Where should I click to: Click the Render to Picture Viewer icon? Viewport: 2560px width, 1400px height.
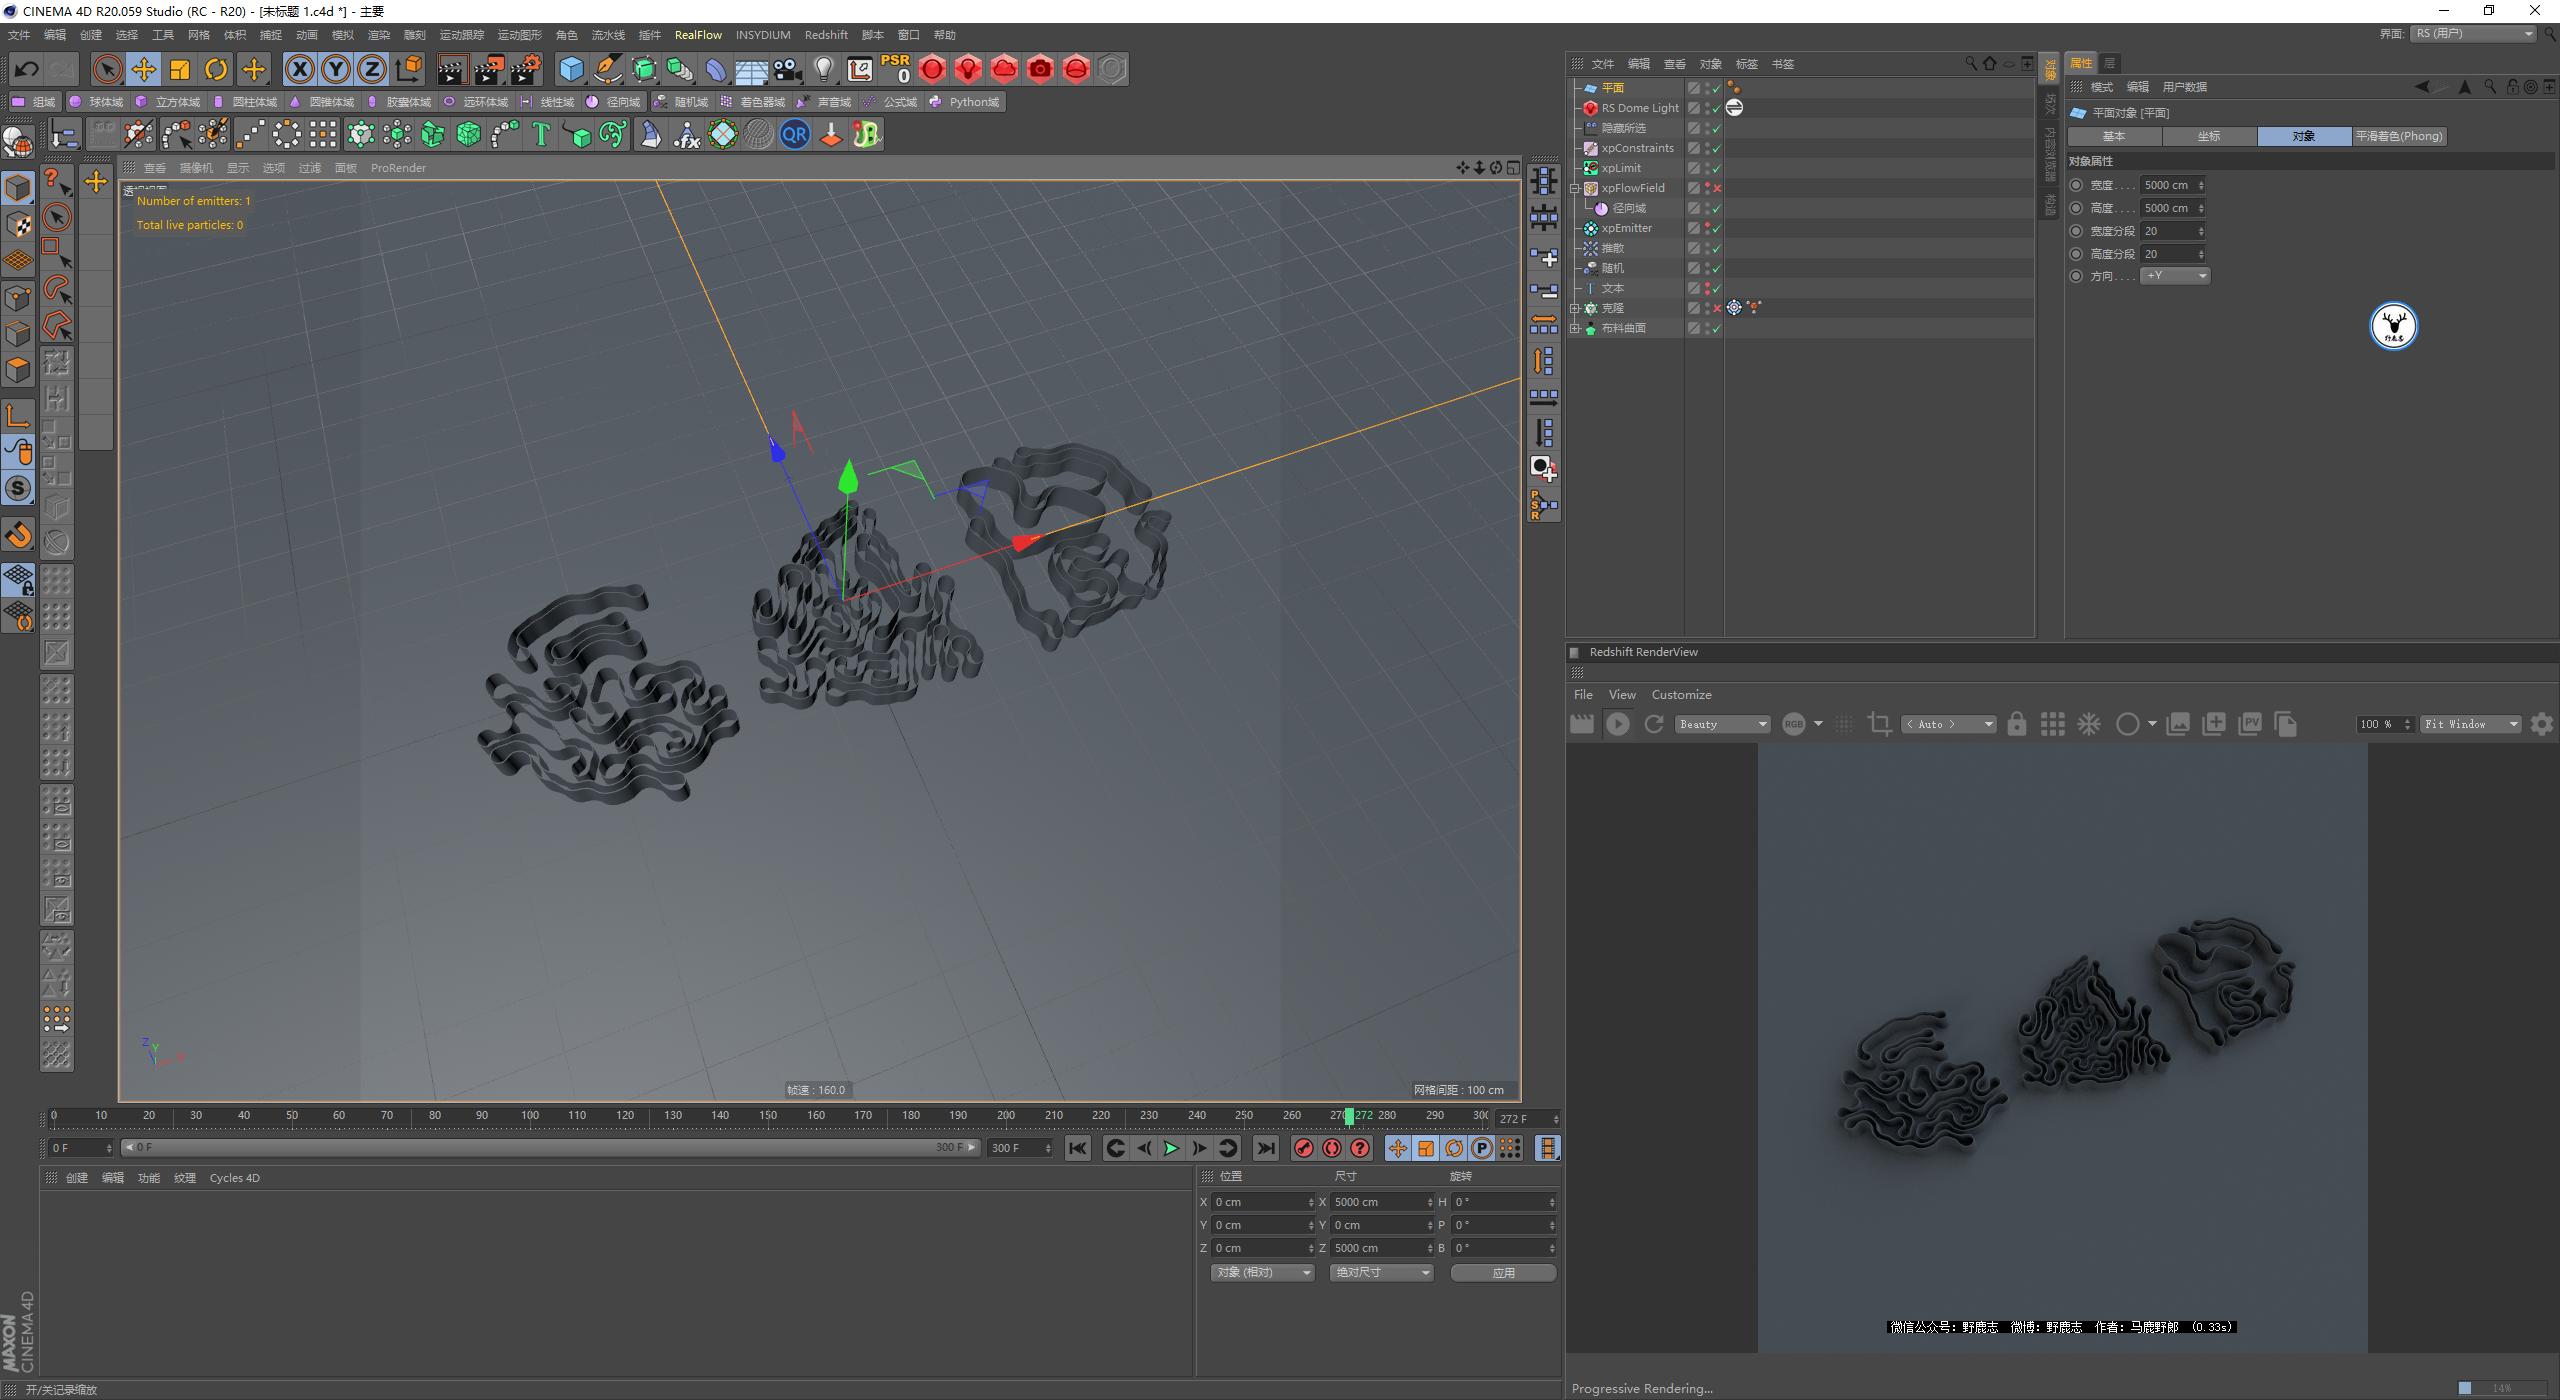(489, 69)
